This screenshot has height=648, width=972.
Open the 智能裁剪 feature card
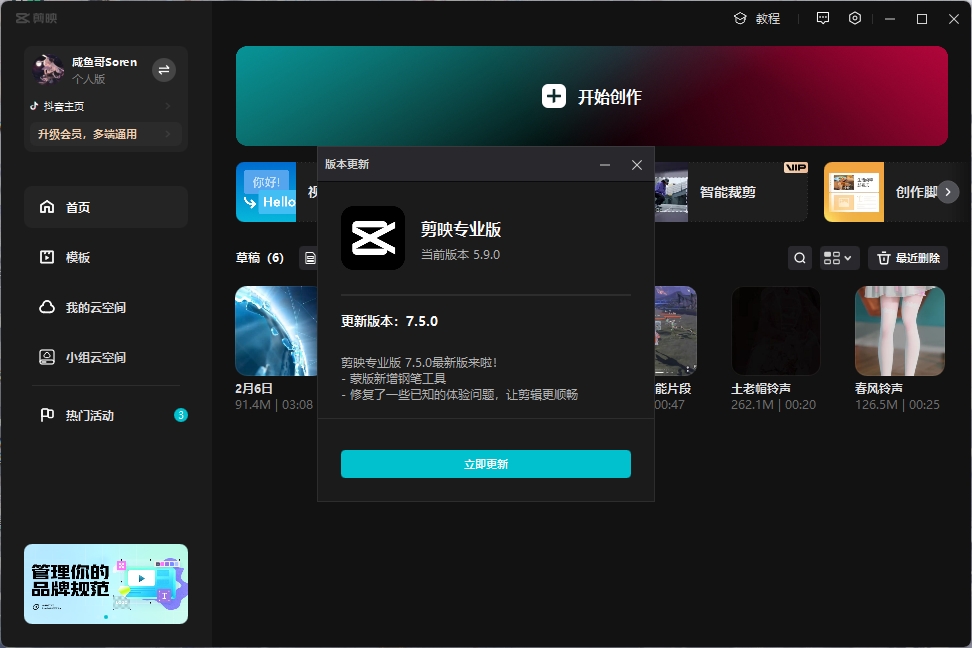tap(731, 192)
